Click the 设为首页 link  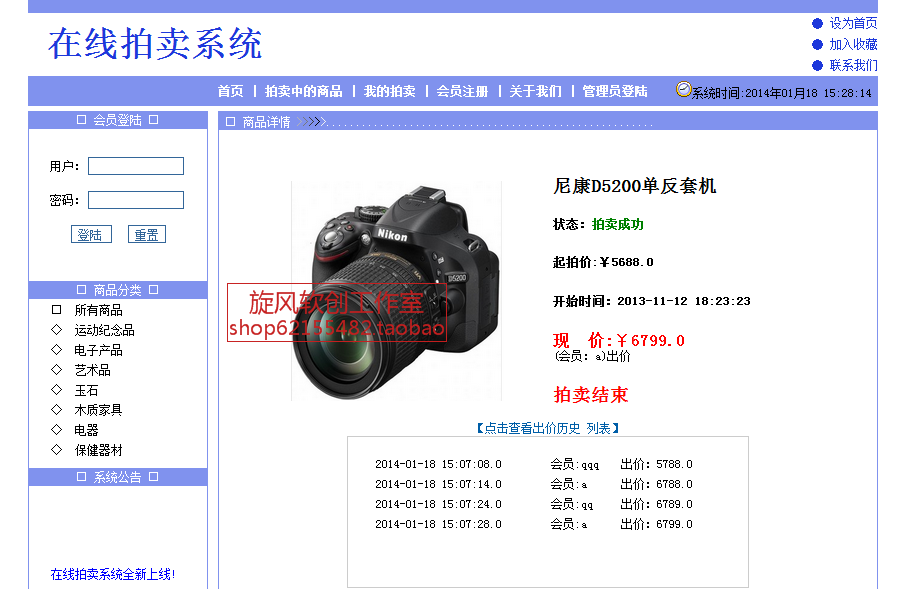853,23
